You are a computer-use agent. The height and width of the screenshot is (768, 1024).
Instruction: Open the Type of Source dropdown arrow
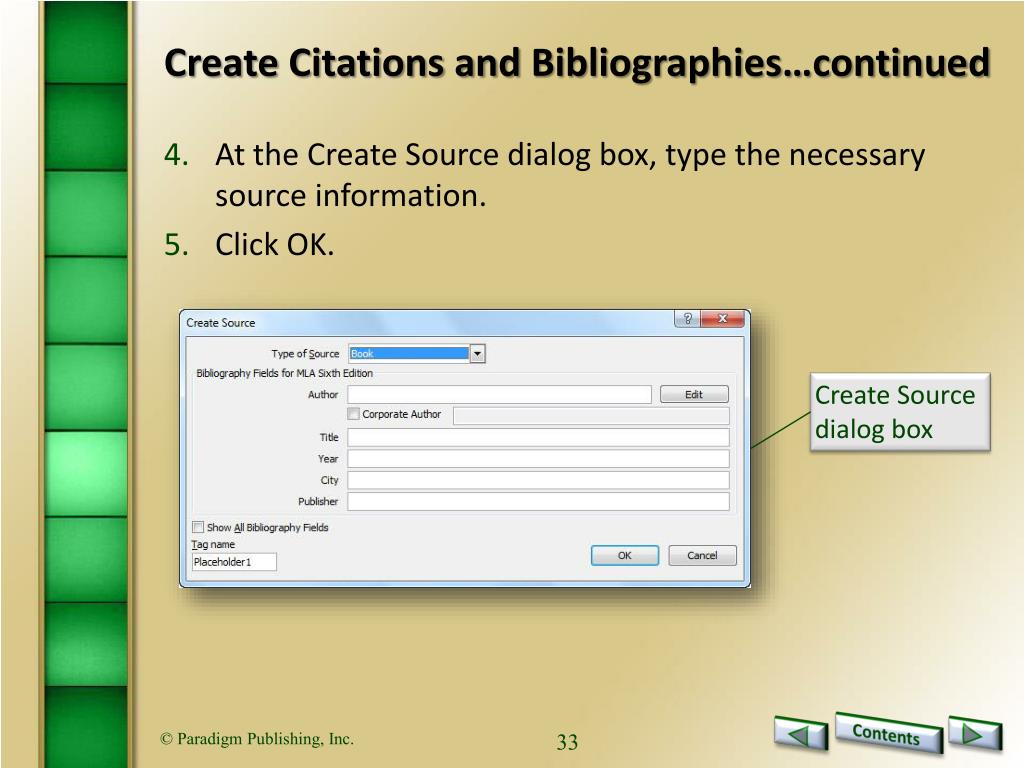click(x=477, y=353)
